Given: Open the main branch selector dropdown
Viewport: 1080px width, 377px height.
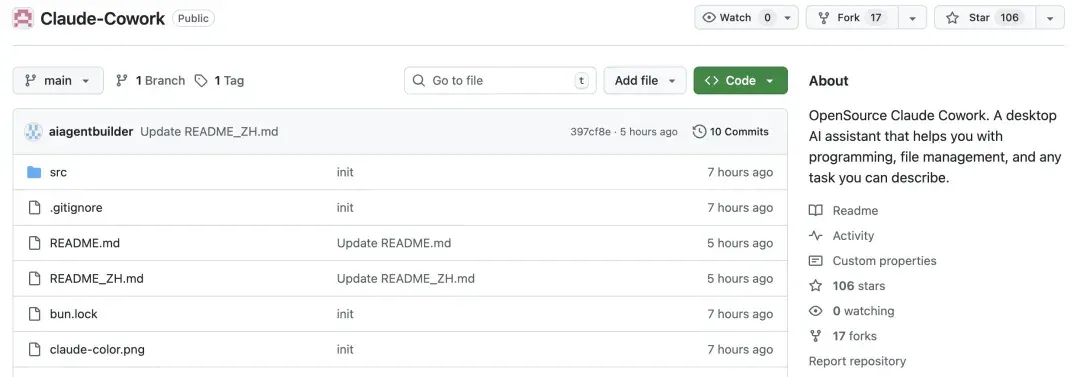Looking at the screenshot, I should coord(58,81).
